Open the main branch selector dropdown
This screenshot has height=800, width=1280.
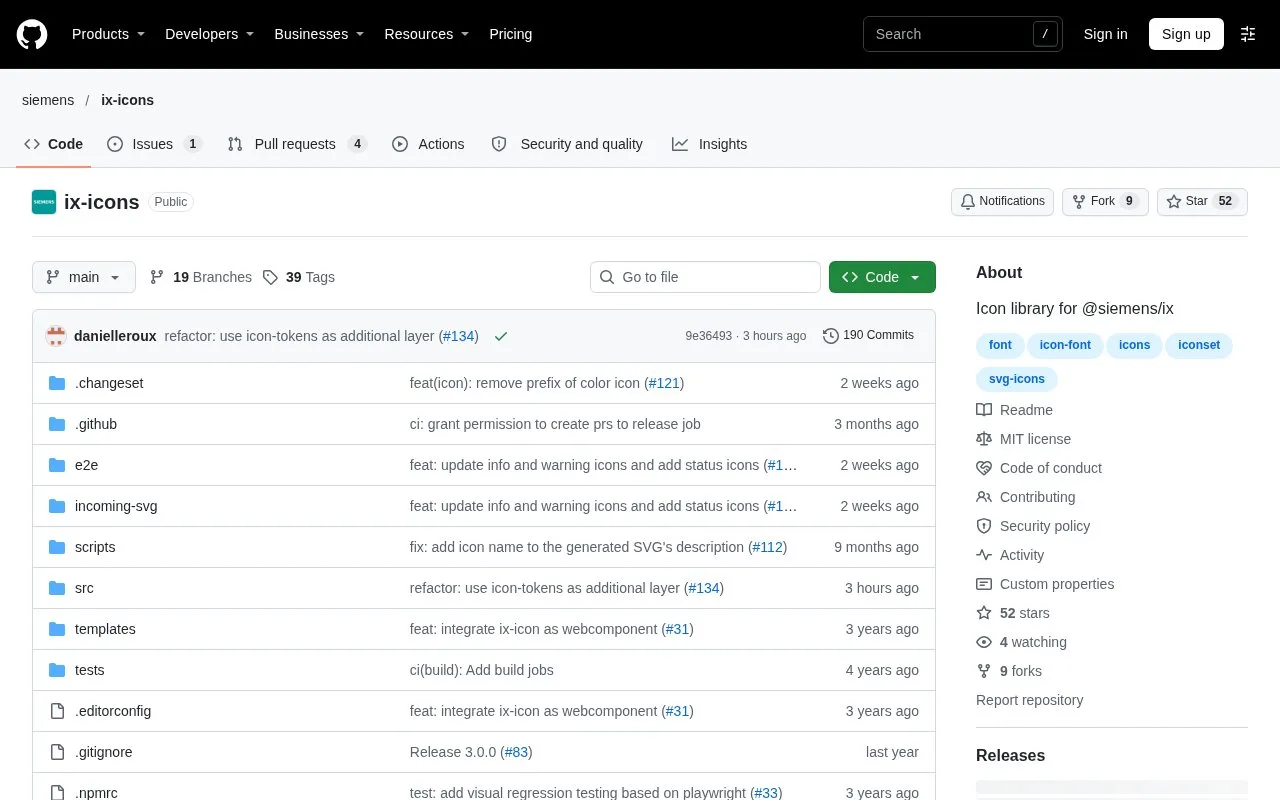point(84,277)
